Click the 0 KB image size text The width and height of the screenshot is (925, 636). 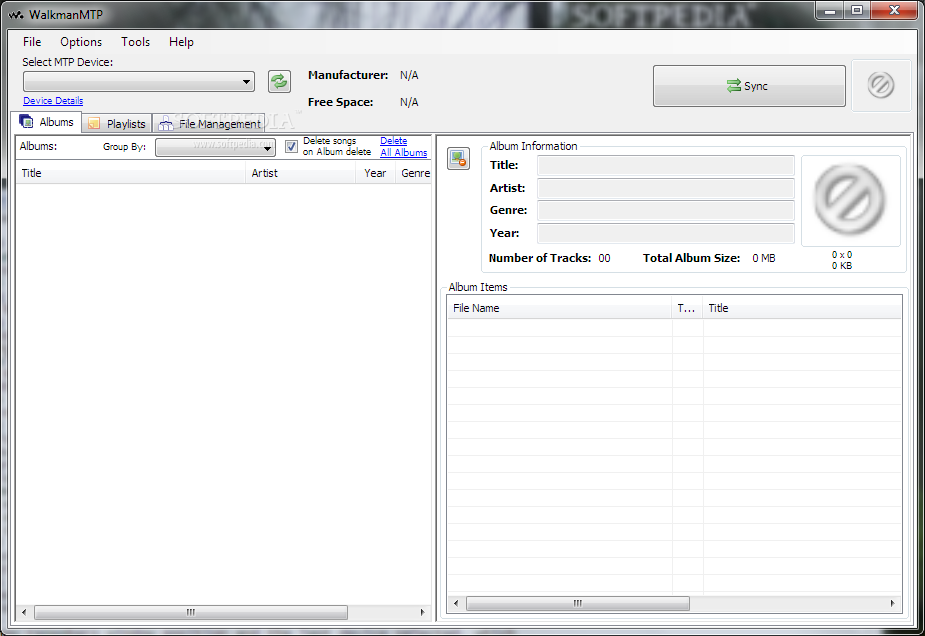coord(842,266)
